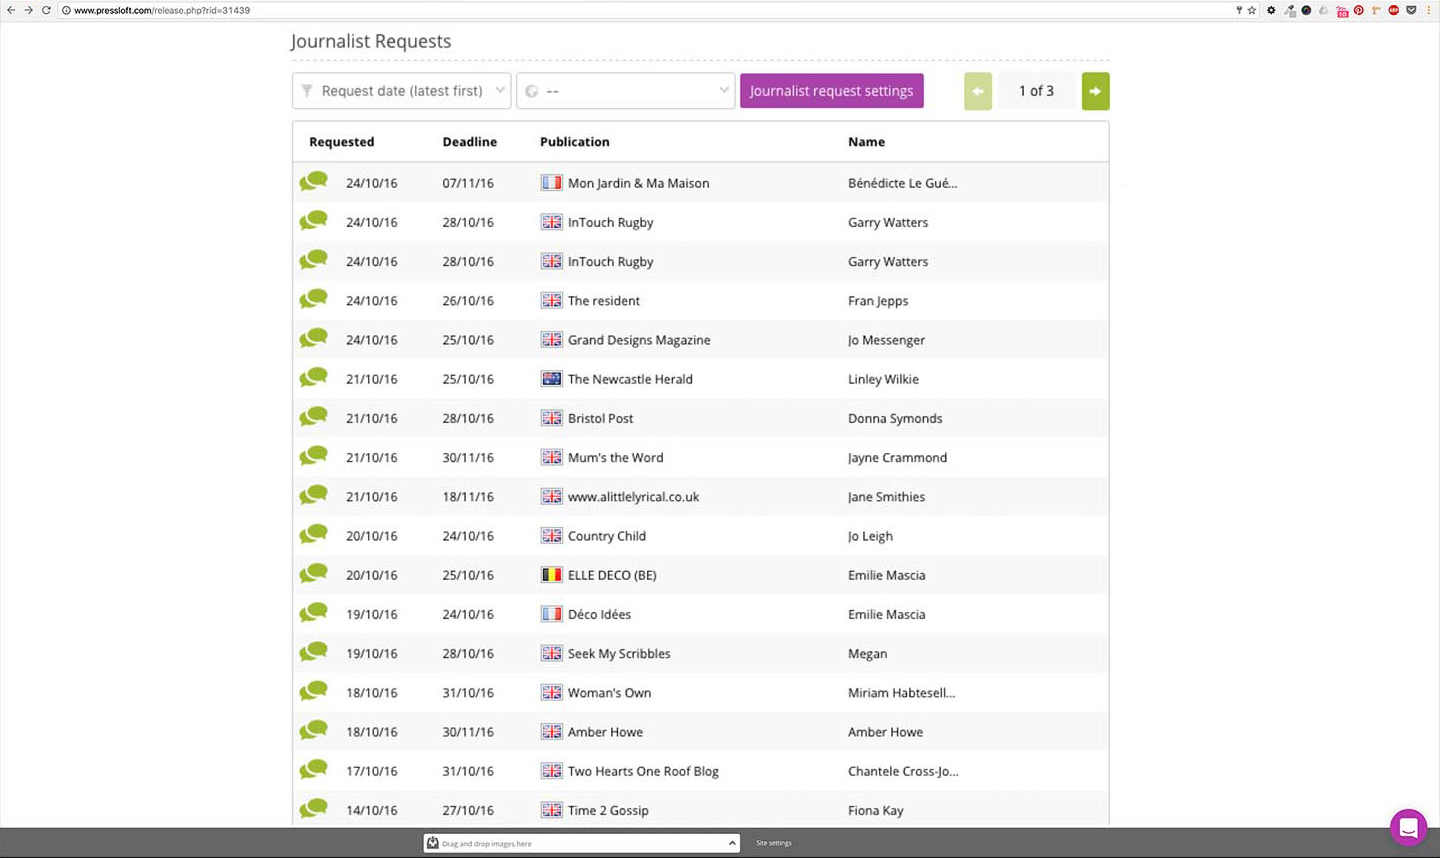Open chat bubble icon for Country Child row
This screenshot has height=858, width=1440.
coord(313,534)
